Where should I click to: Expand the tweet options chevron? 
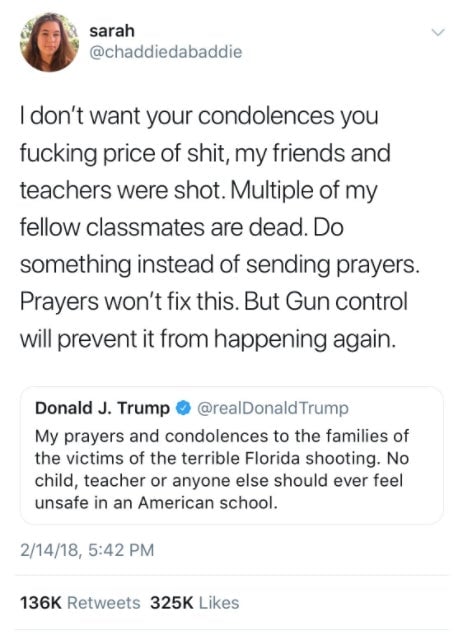(438, 32)
